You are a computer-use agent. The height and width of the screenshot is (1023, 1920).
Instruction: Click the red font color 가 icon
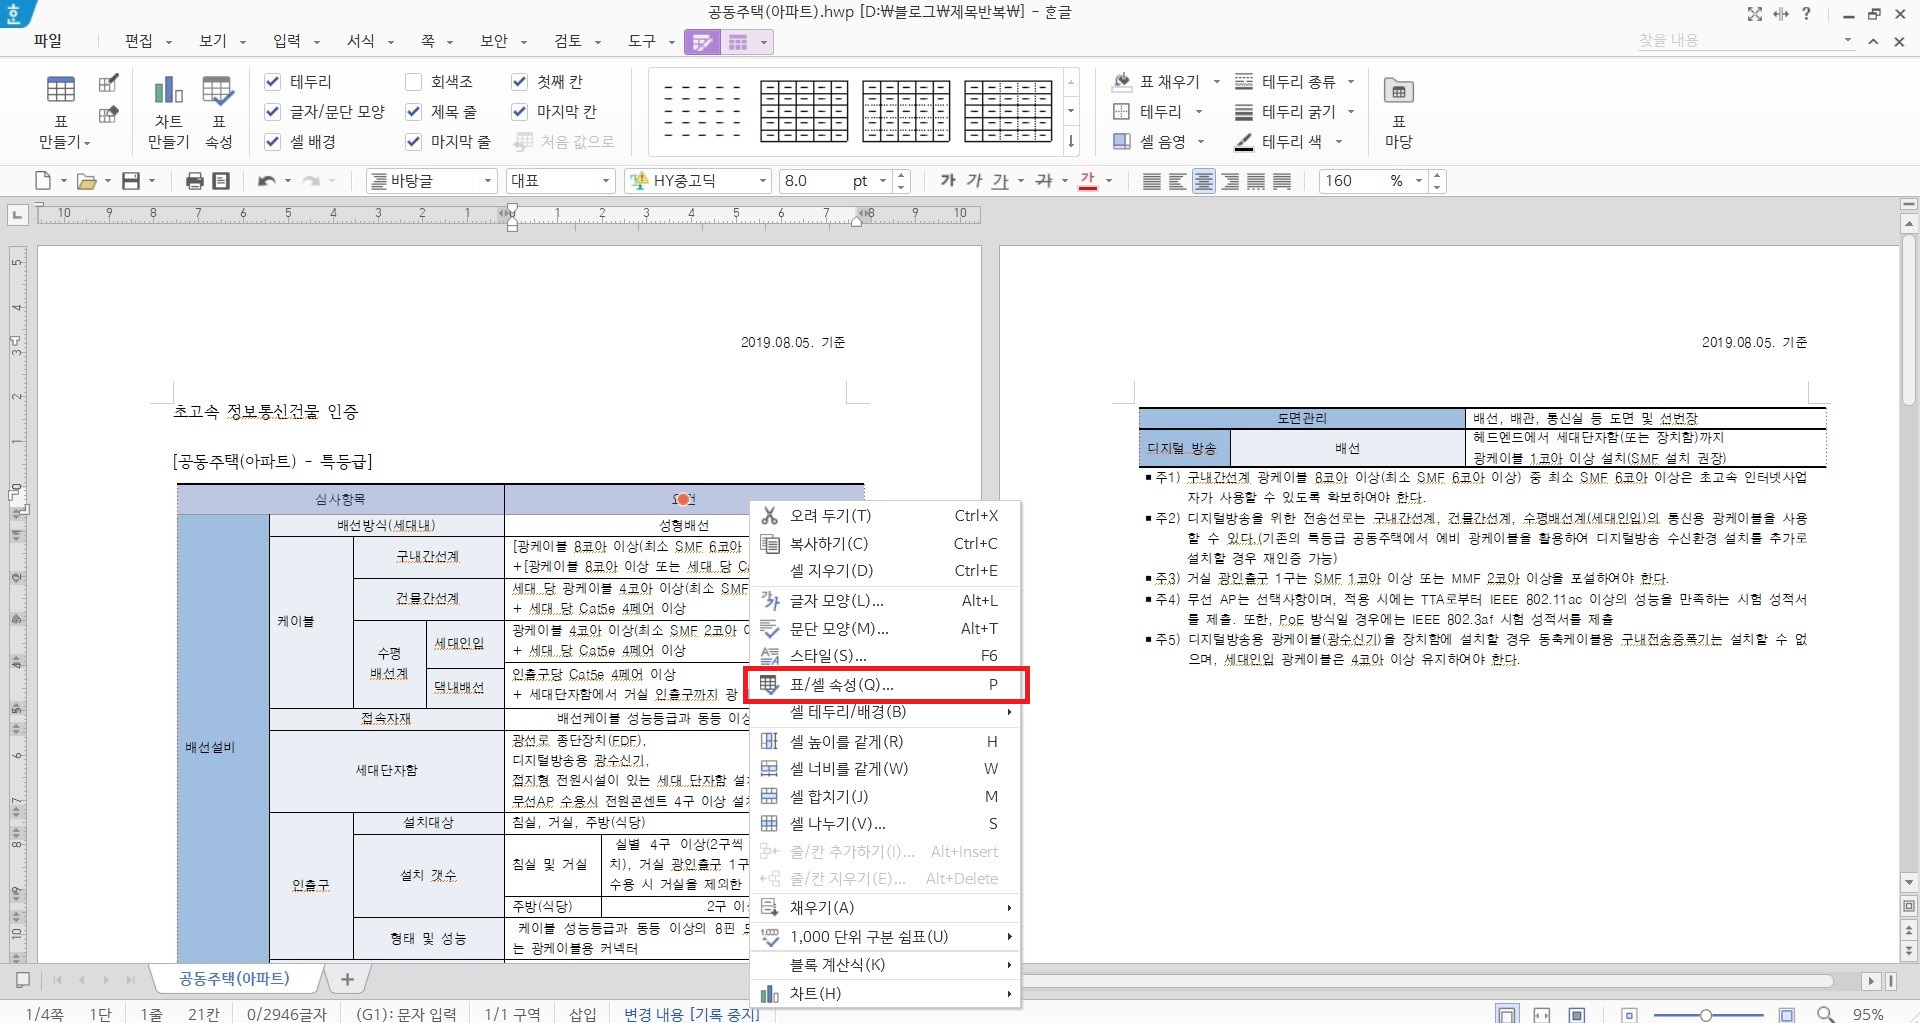tap(1088, 181)
